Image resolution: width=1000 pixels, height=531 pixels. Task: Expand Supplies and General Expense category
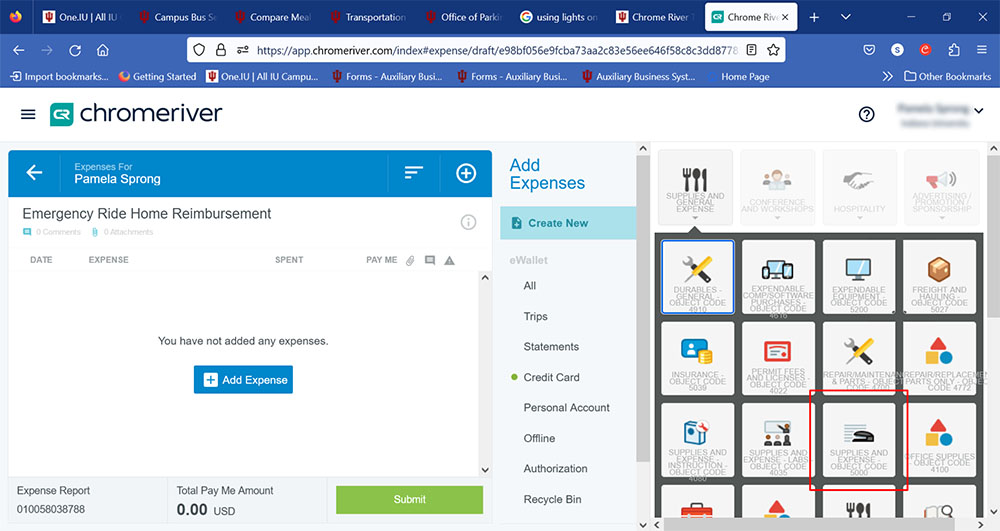click(695, 187)
